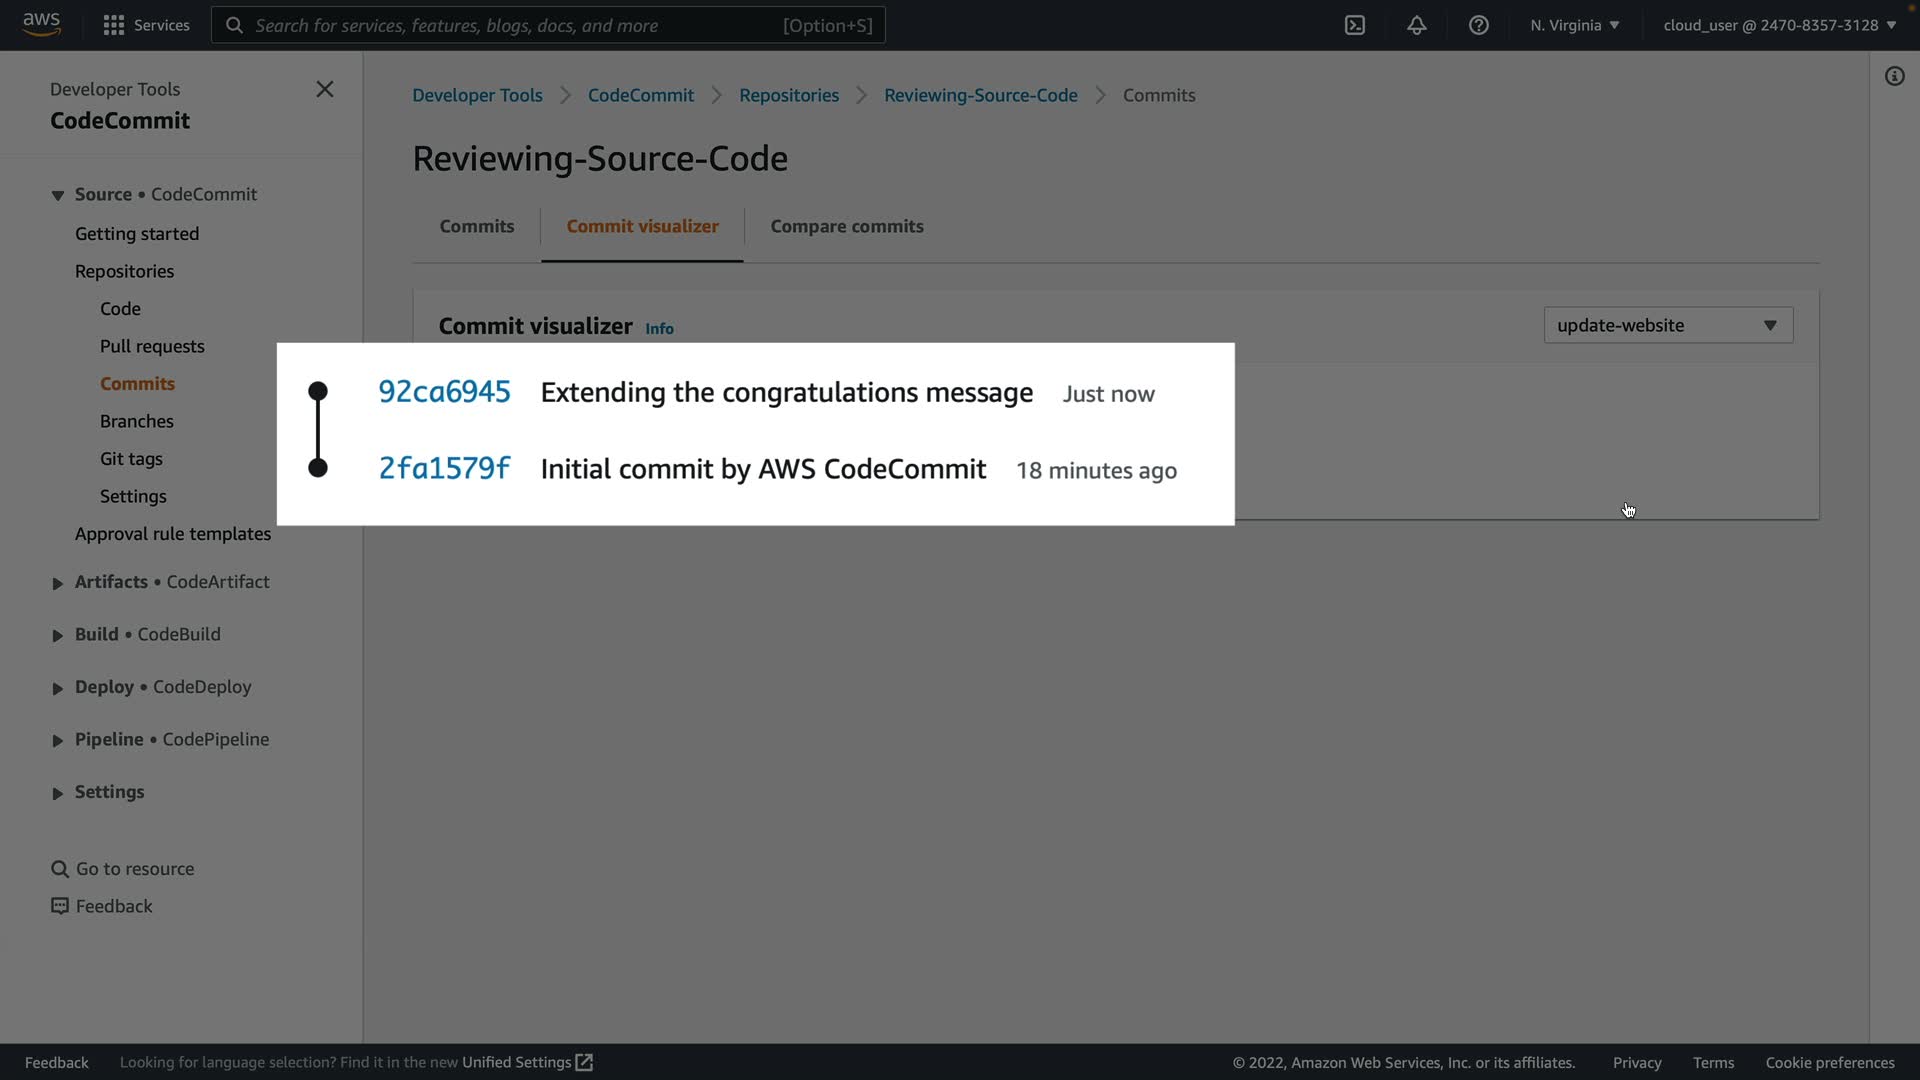Switch to the Compare commits tab

coord(846,226)
